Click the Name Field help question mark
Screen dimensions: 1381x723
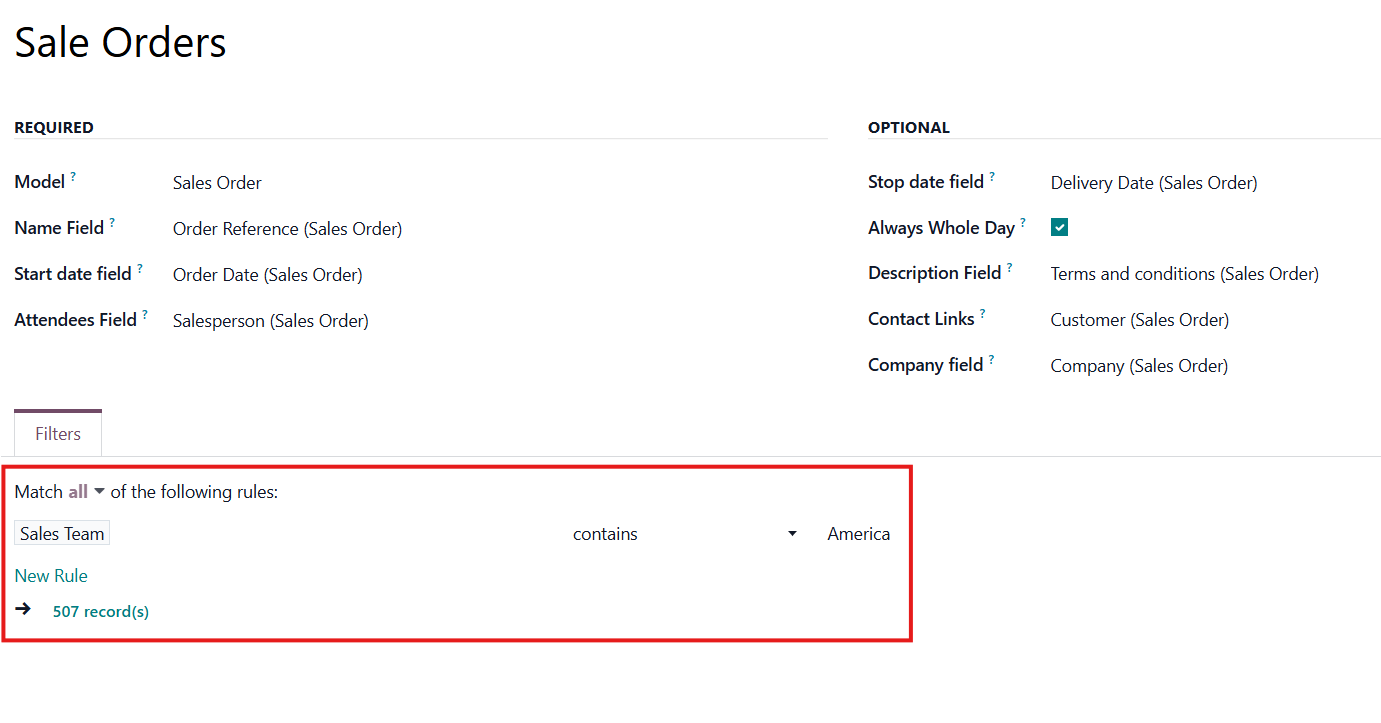coord(112,223)
